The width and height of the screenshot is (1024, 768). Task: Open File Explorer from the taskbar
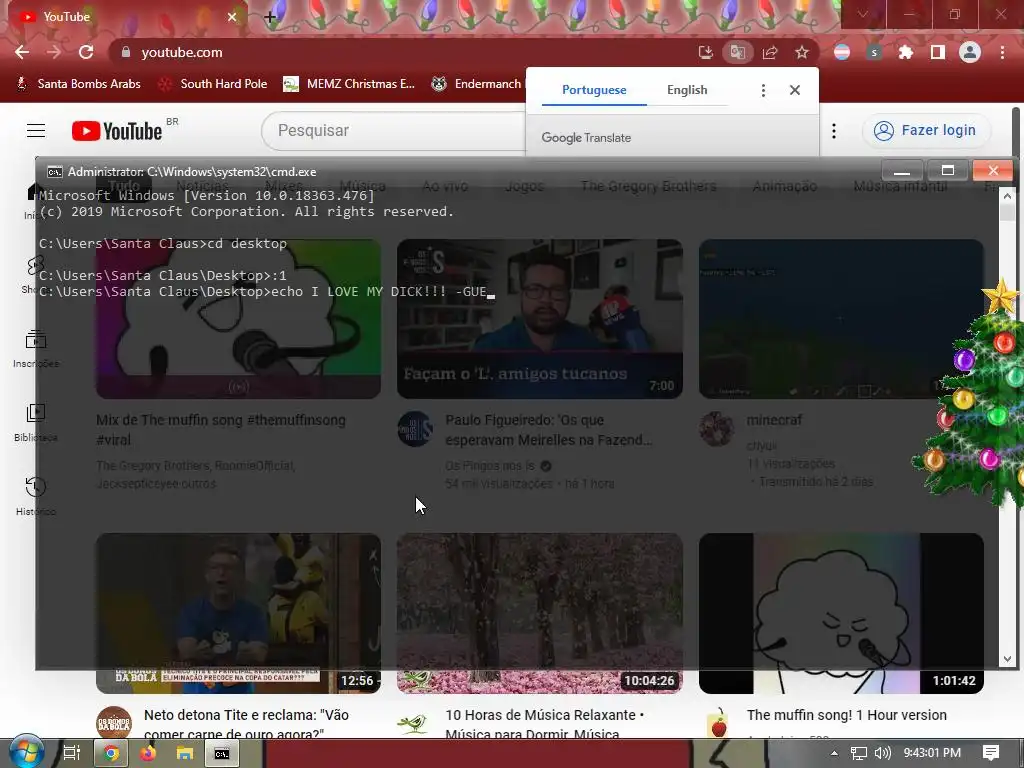[185, 754]
